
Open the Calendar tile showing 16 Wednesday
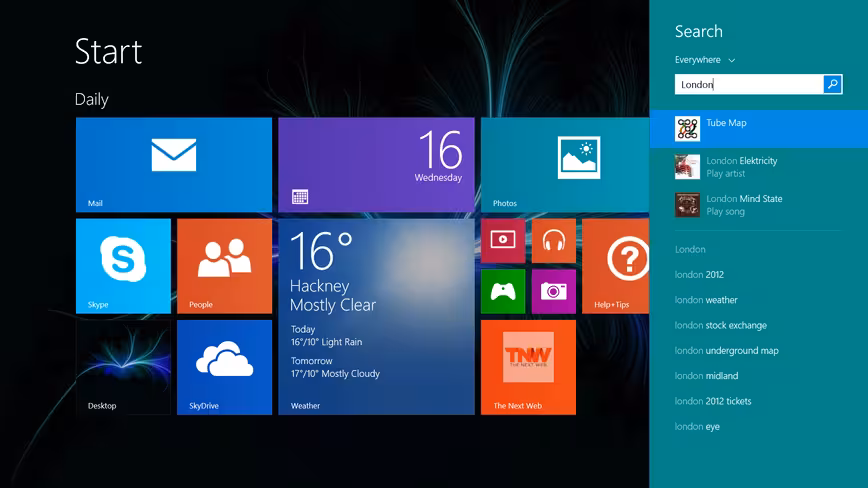[376, 165]
